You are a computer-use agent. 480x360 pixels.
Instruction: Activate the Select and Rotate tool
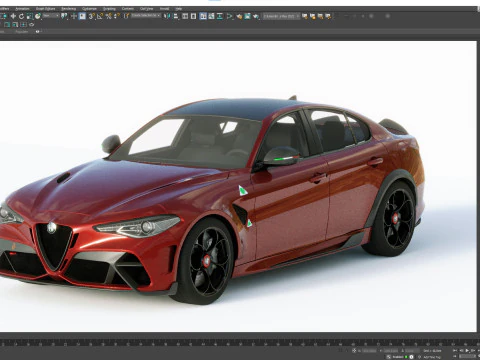[x=21, y=16]
